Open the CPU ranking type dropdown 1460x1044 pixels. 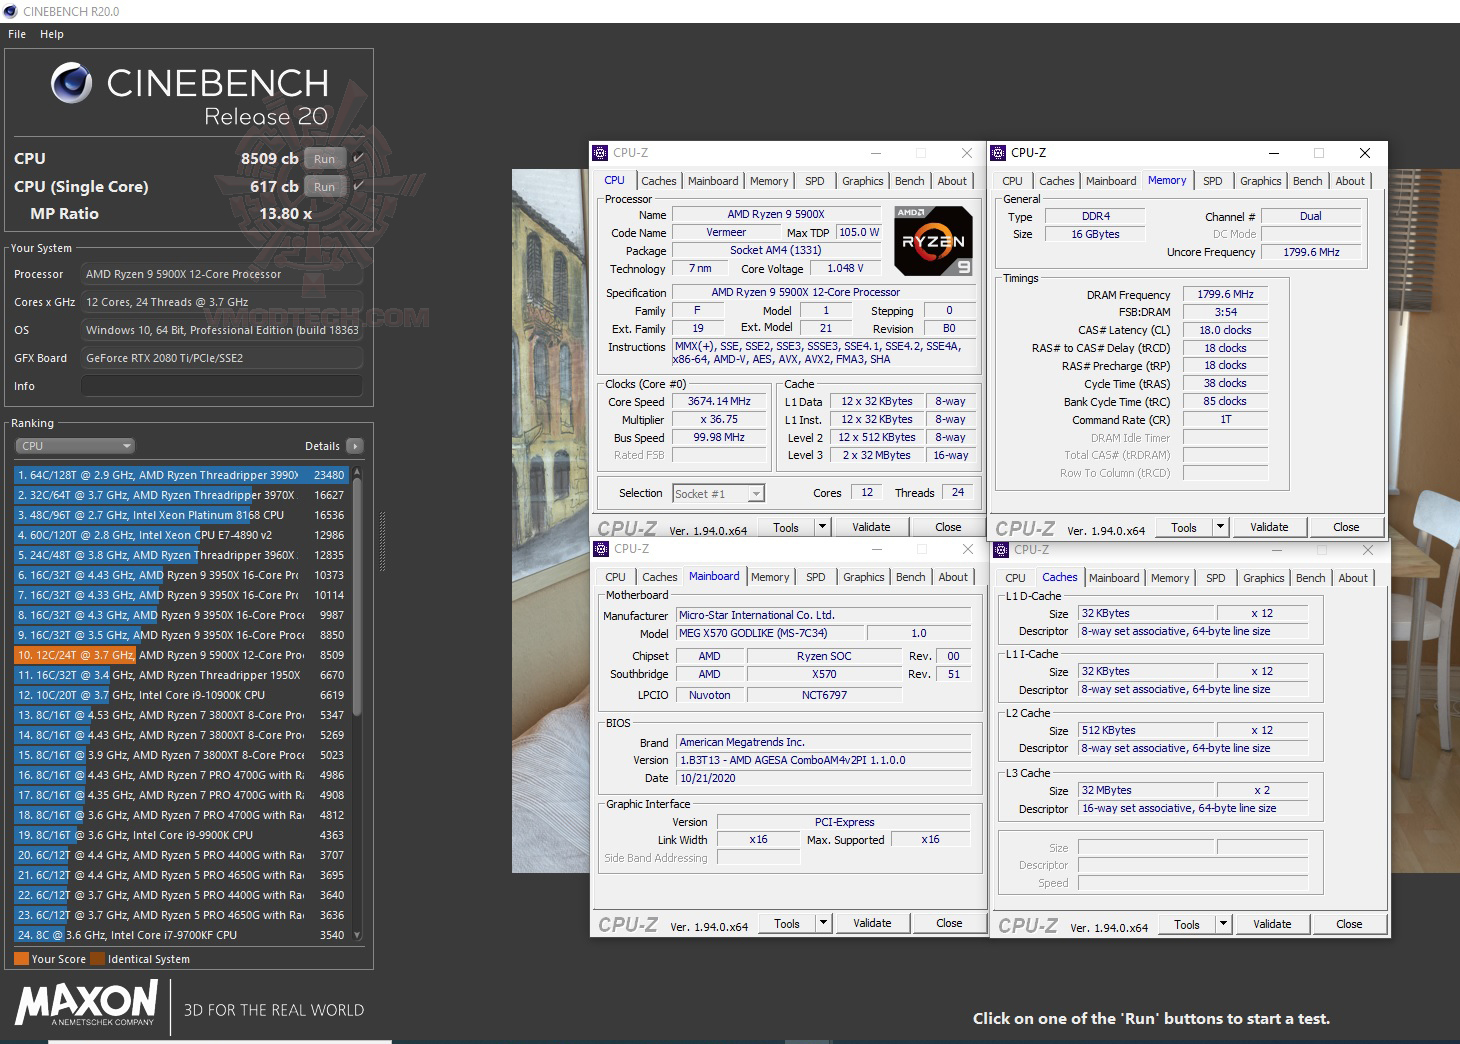tap(75, 446)
